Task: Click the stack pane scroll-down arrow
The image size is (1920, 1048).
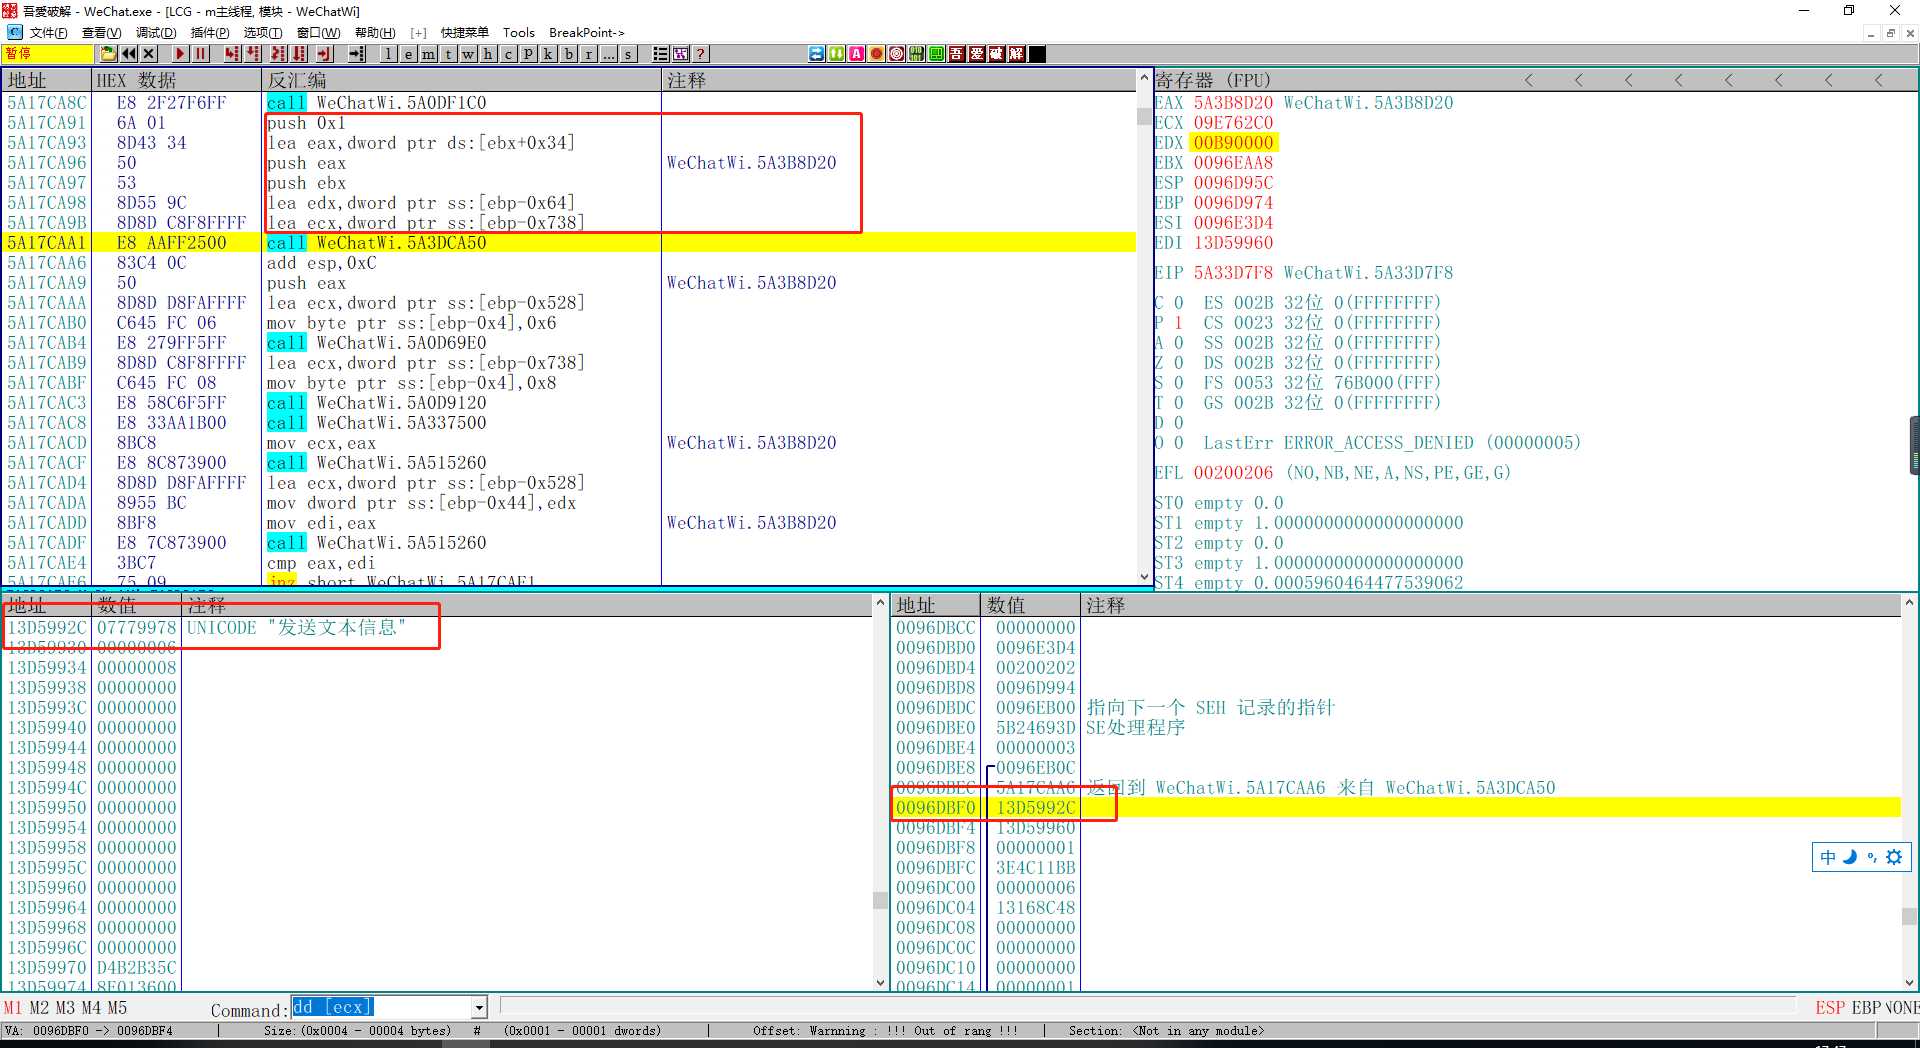Action: pos(1909,983)
